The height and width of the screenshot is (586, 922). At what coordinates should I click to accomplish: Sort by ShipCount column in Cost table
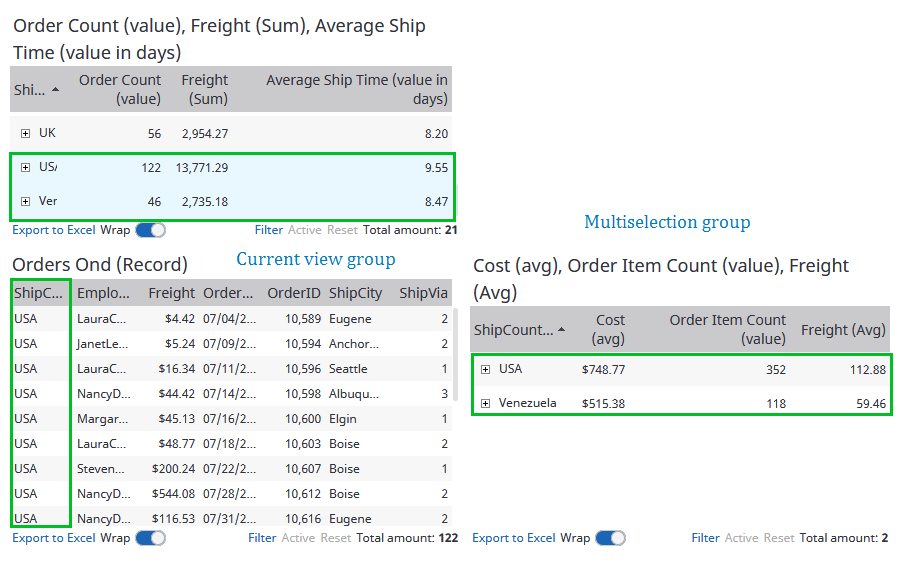coord(514,330)
